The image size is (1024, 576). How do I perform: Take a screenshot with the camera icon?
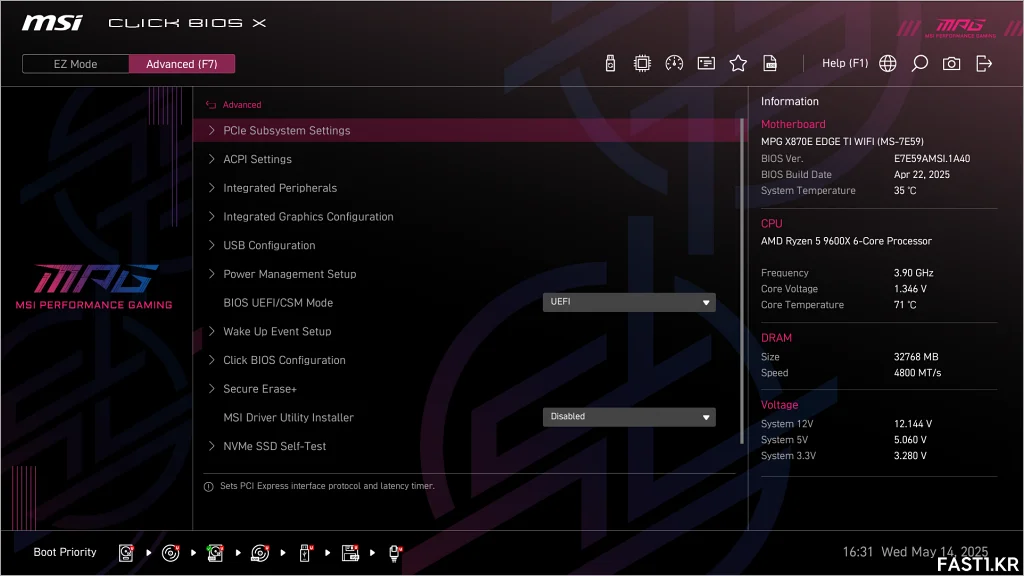[x=952, y=63]
